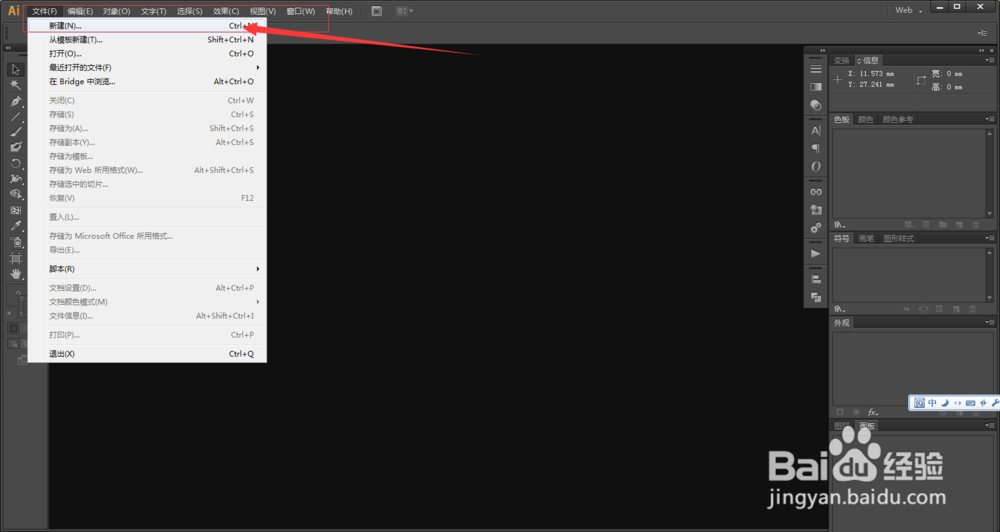Open the Transparency panel icon
Screen dimensions: 1000x532
[816, 105]
